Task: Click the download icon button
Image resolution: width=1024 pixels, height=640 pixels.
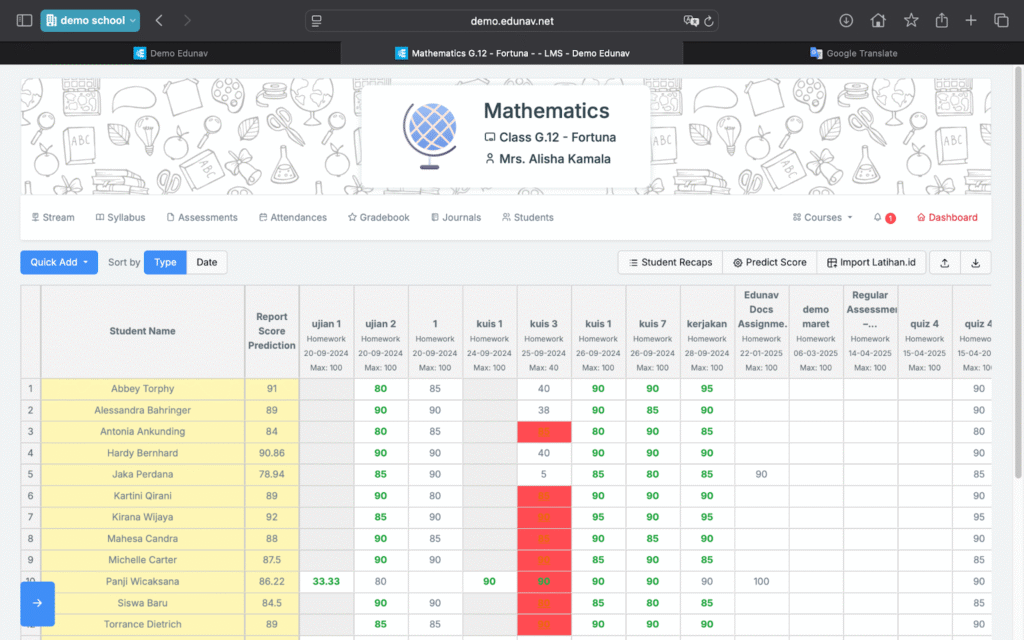Action: click(x=975, y=262)
